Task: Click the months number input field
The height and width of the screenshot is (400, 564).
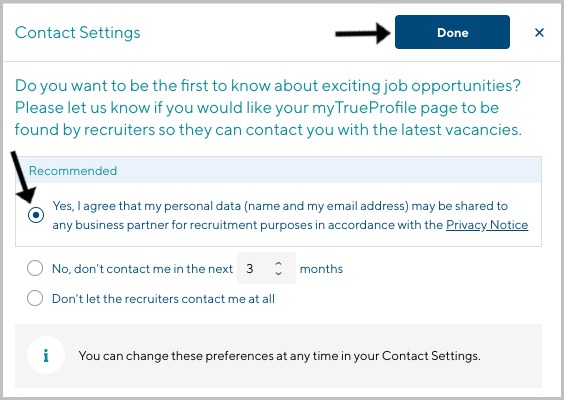Action: pyautogui.click(x=266, y=268)
